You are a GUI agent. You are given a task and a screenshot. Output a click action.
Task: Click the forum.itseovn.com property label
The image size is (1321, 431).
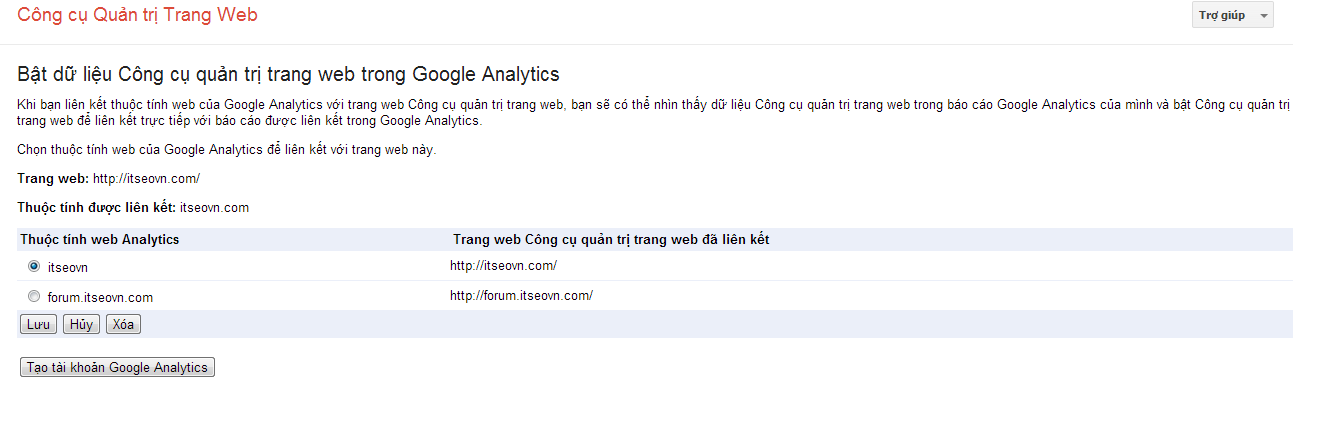point(100,297)
